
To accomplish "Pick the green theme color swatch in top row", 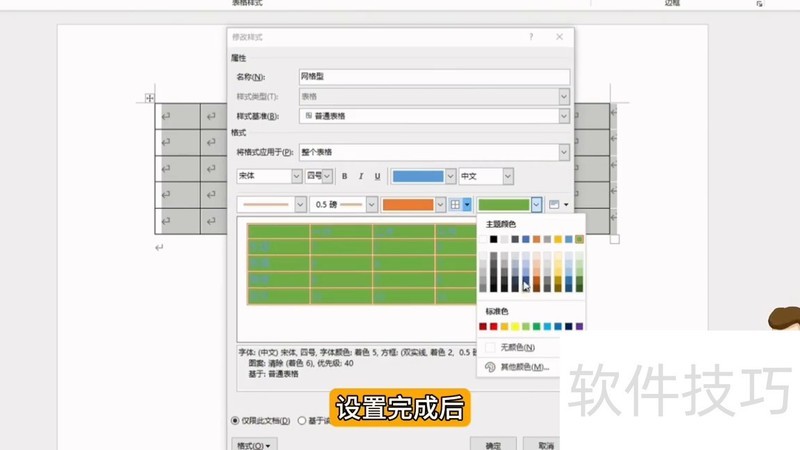I will 579,239.
